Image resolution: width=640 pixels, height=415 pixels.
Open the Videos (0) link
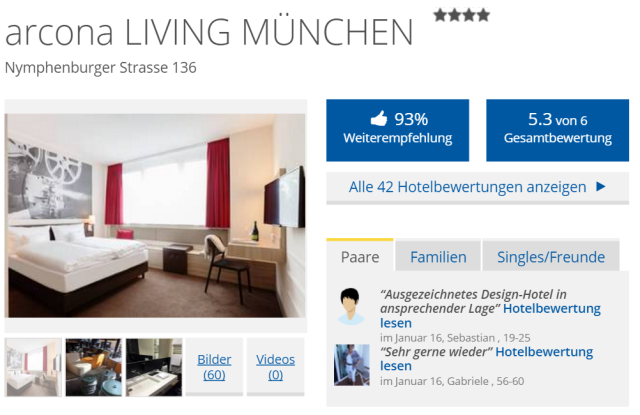[x=276, y=367]
